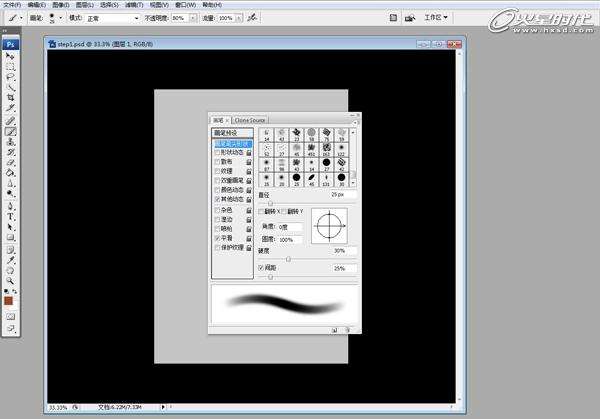This screenshot has height=419, width=600.
Task: Open 流量 flow slider arrow
Action: (x=238, y=18)
